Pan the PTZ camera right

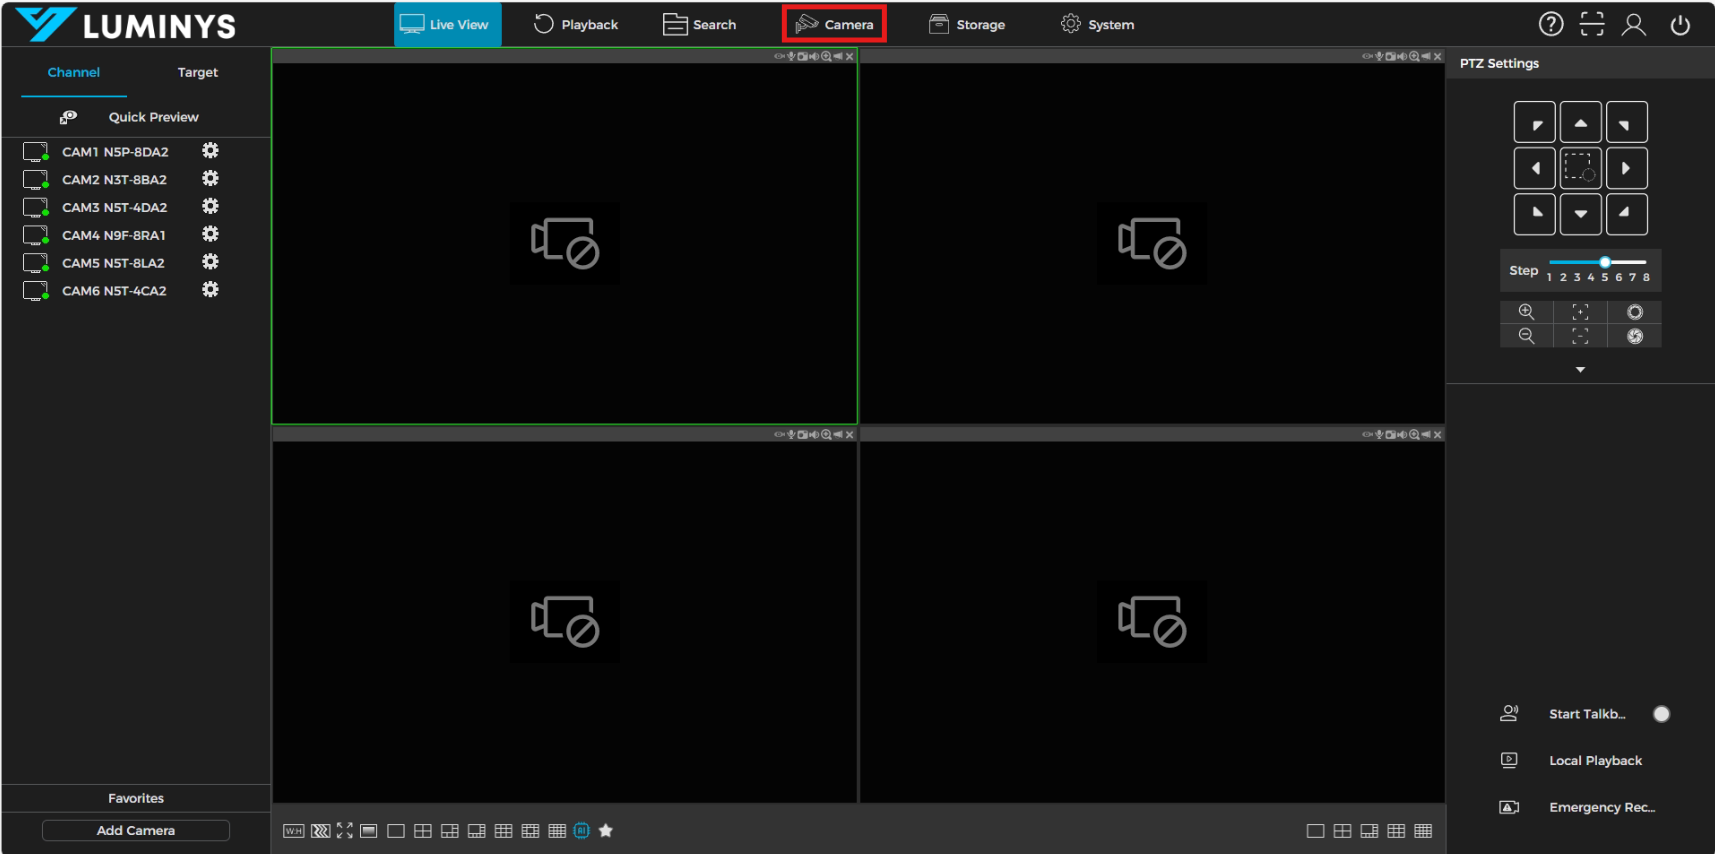point(1626,169)
